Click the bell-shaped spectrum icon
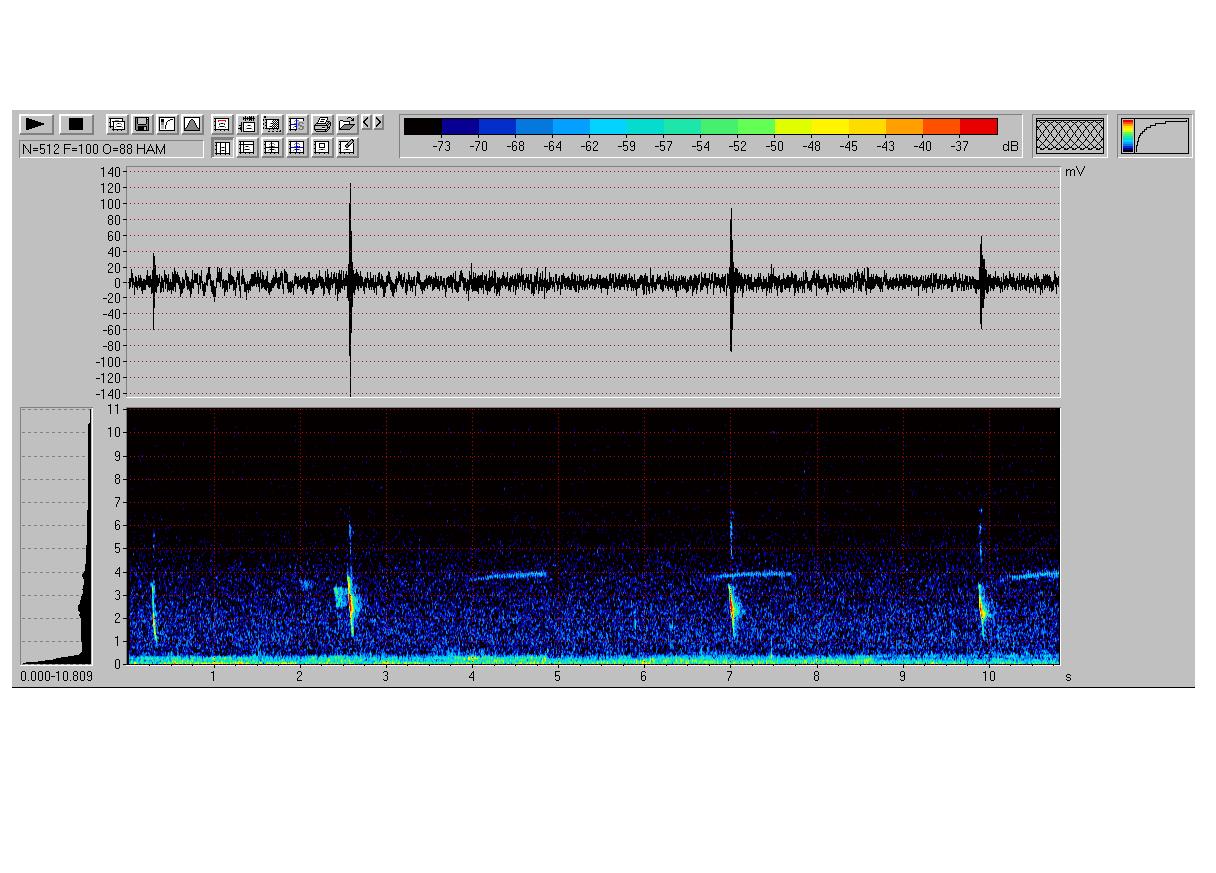Image resolution: width=1216 pixels, height=873 pixels. coord(192,124)
